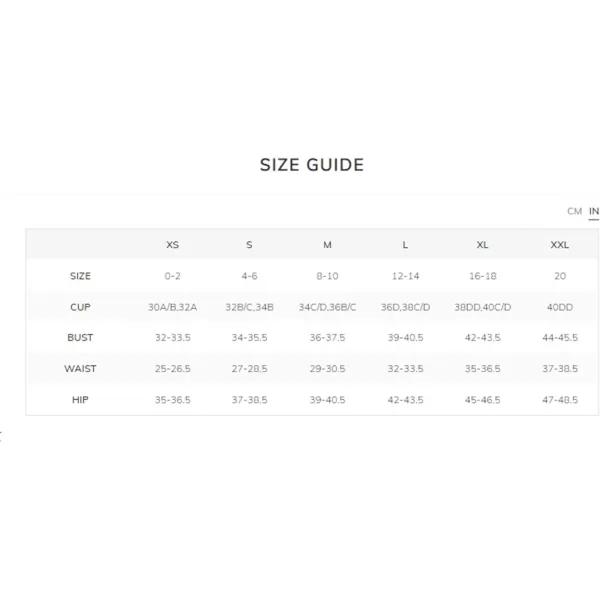
Task: Select the 12-14 size cell under L
Action: (405, 276)
